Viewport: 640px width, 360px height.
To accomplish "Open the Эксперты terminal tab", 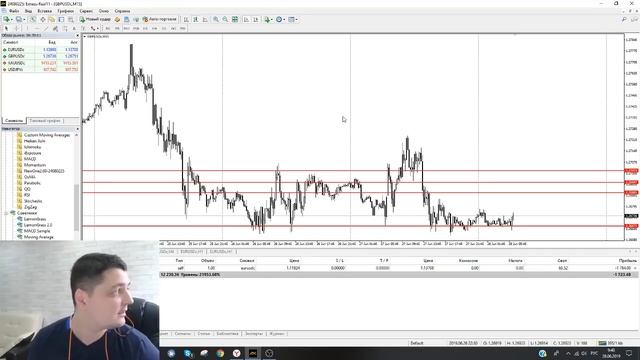I will click(x=254, y=333).
